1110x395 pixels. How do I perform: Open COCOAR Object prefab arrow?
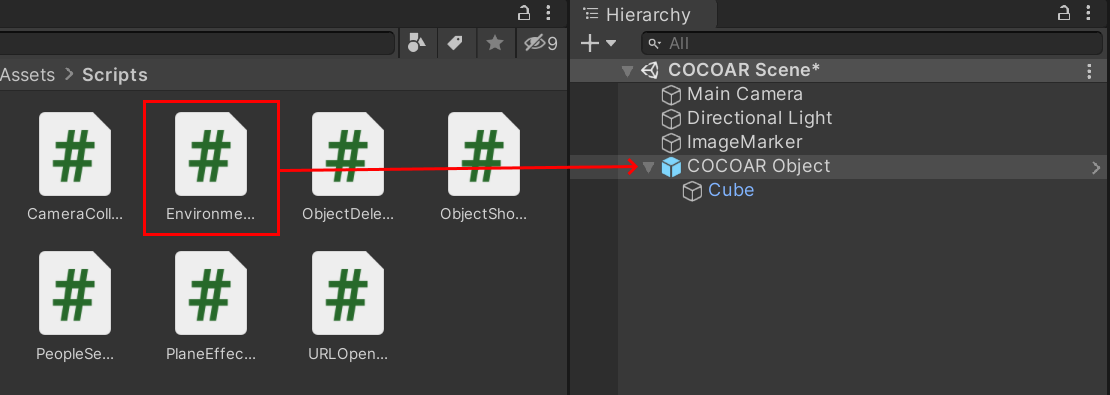(x=1095, y=168)
